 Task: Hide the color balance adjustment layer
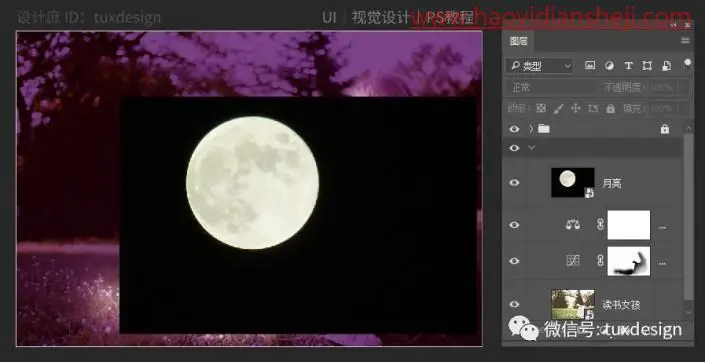(514, 225)
